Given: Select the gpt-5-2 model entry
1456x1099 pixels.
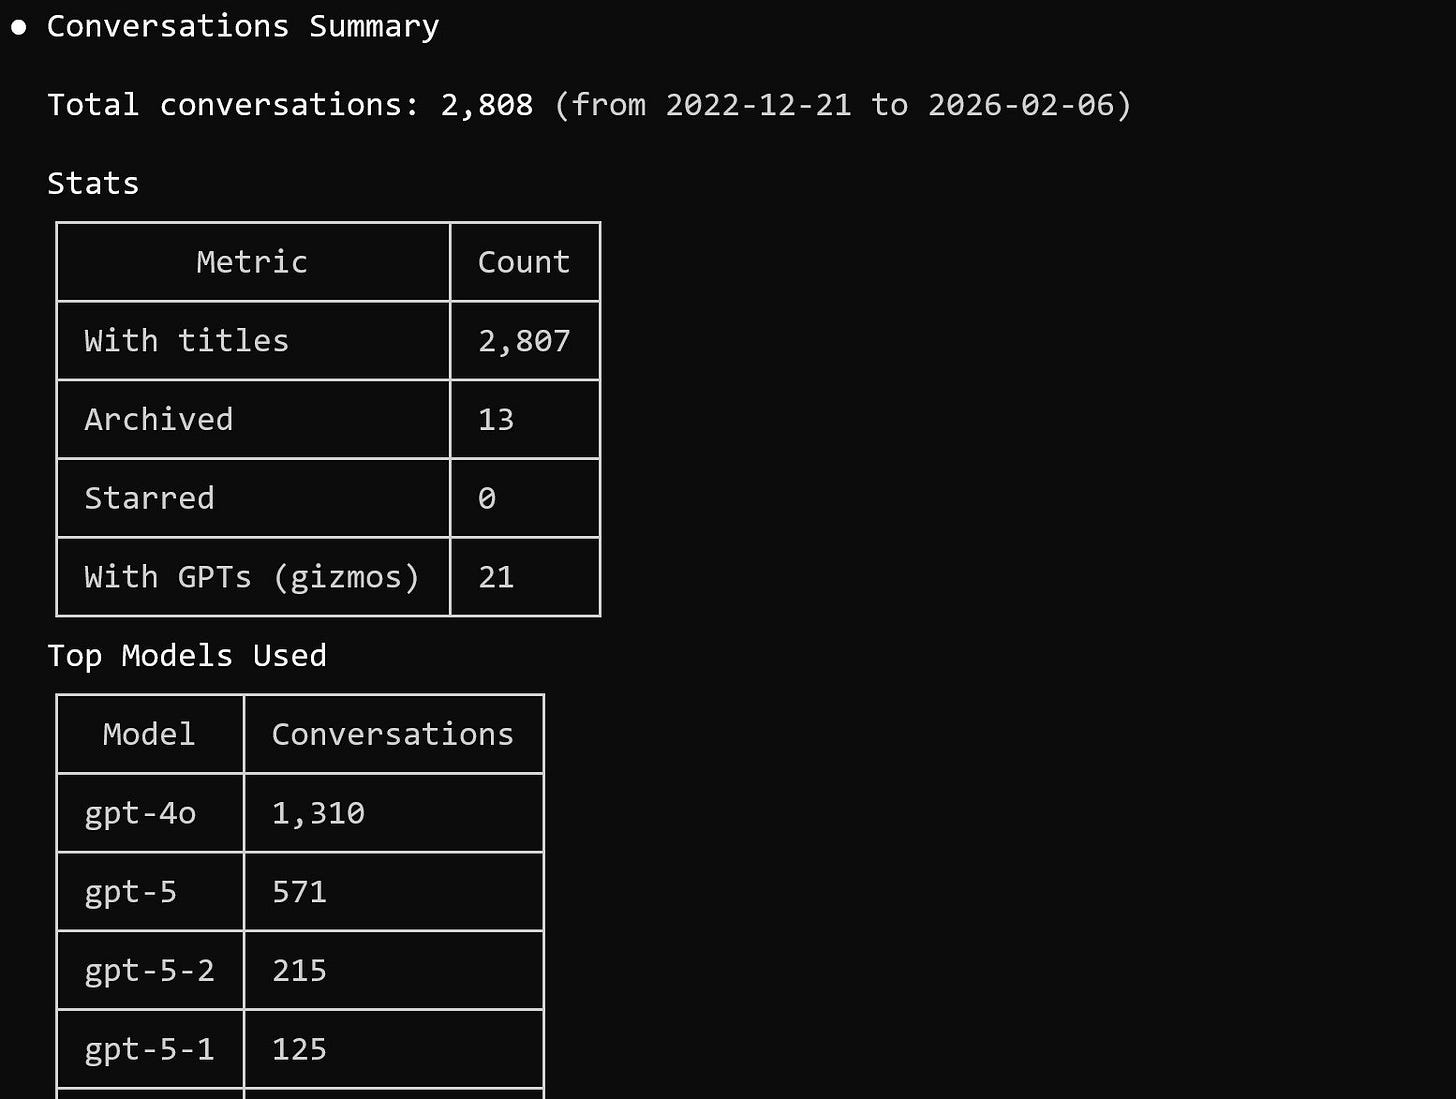Looking at the screenshot, I should pyautogui.click(x=149, y=969).
